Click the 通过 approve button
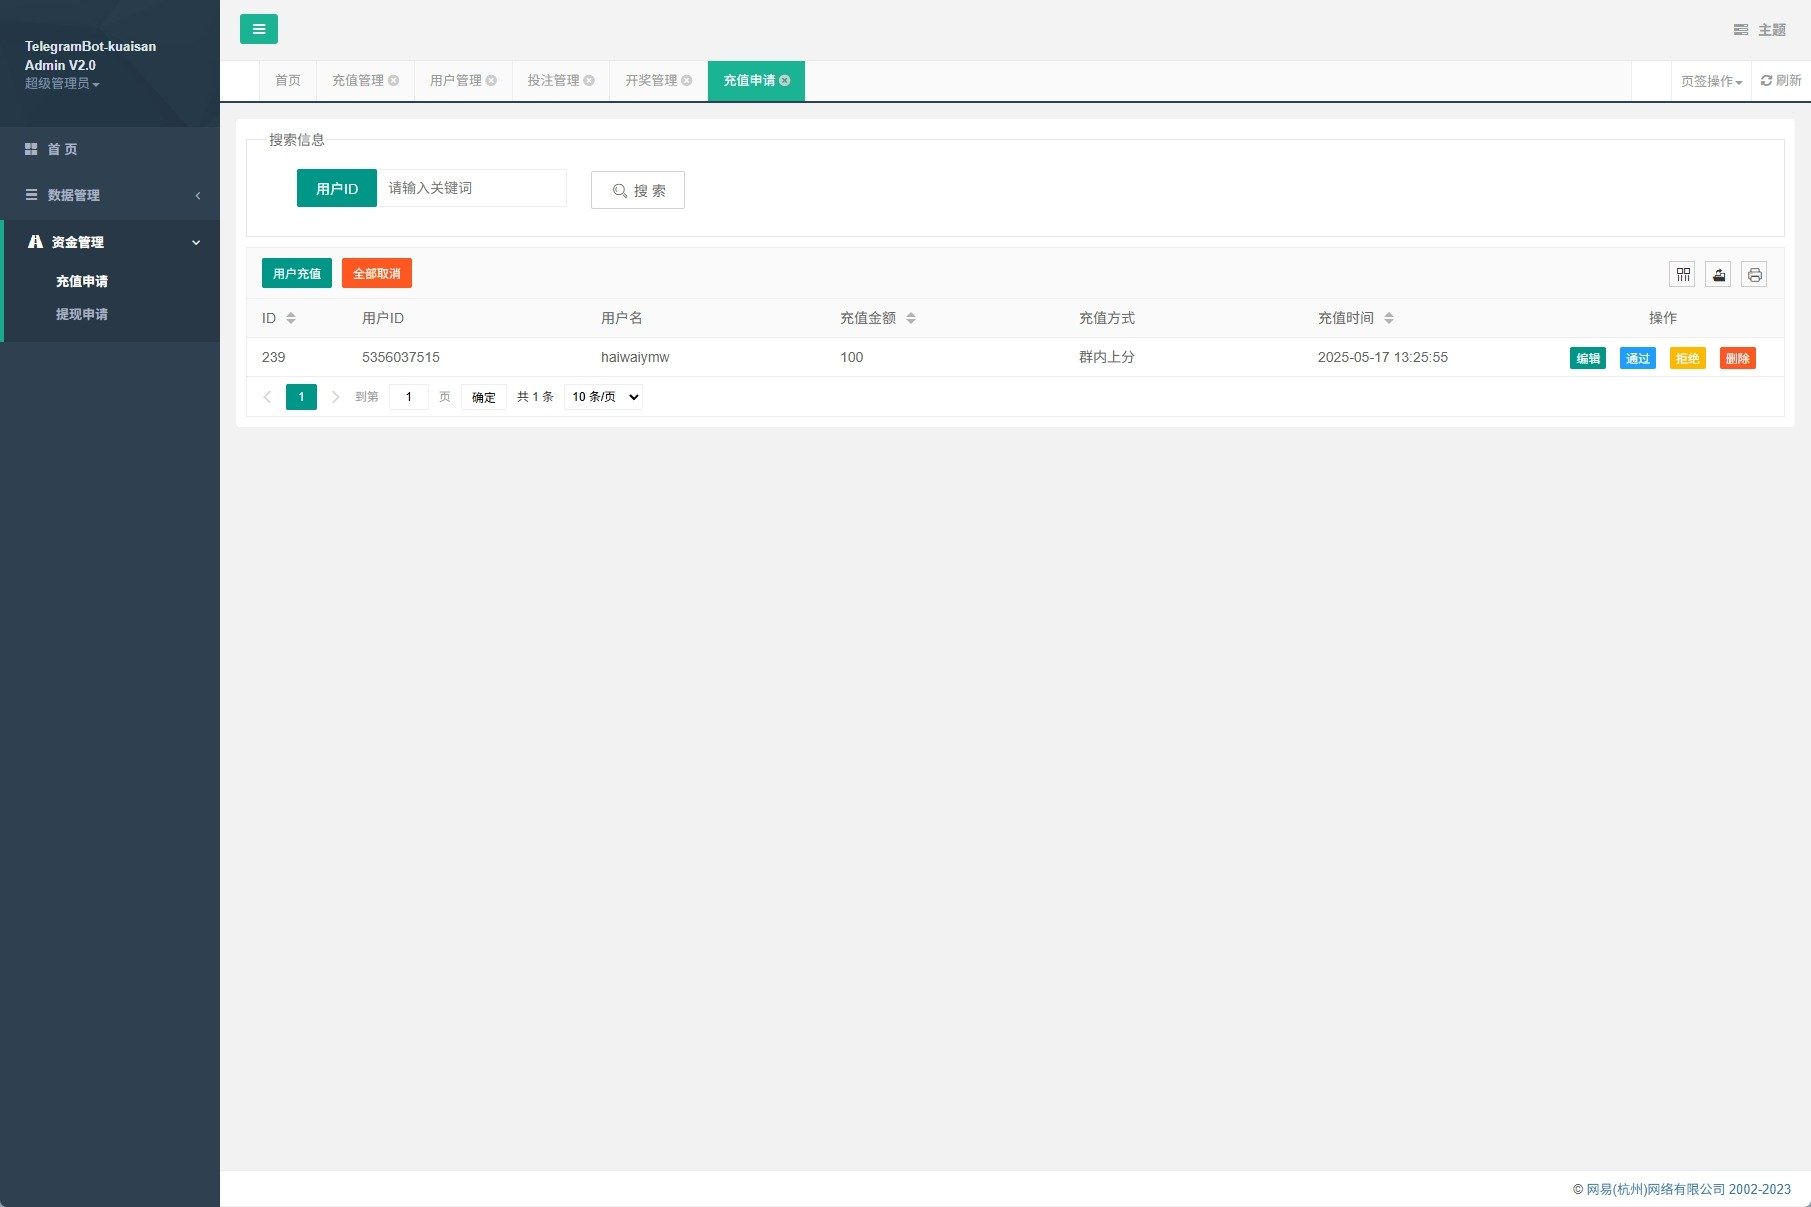Viewport: 1811px width, 1207px height. (x=1637, y=358)
